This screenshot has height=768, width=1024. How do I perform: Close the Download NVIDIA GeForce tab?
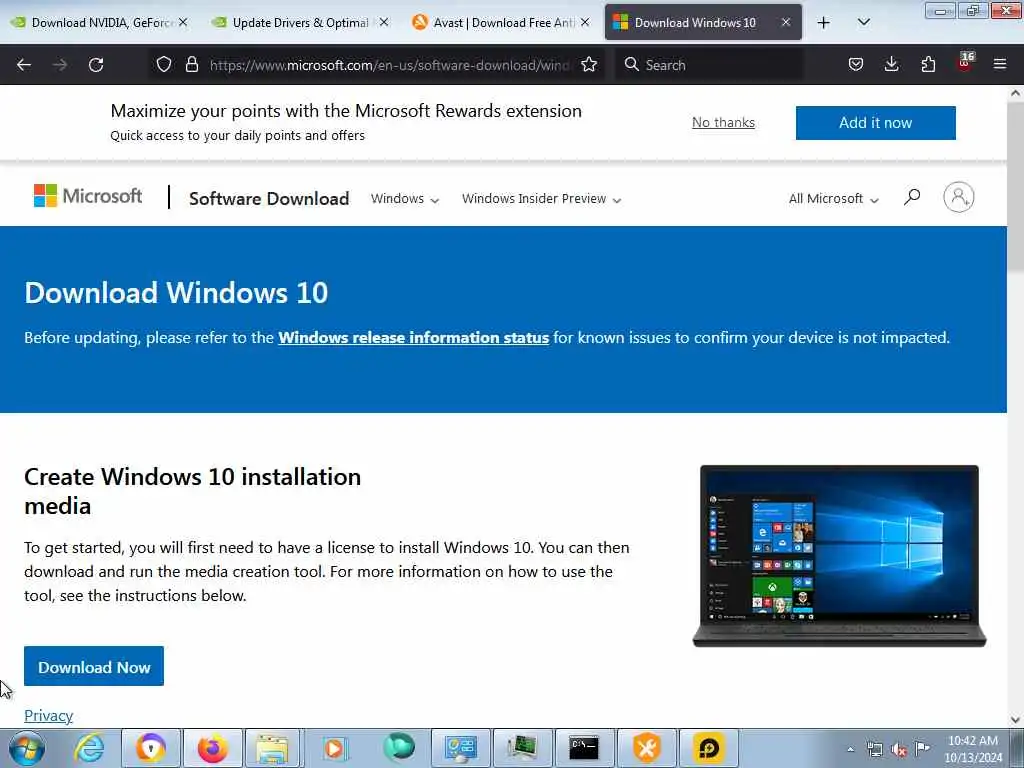[x=184, y=22]
